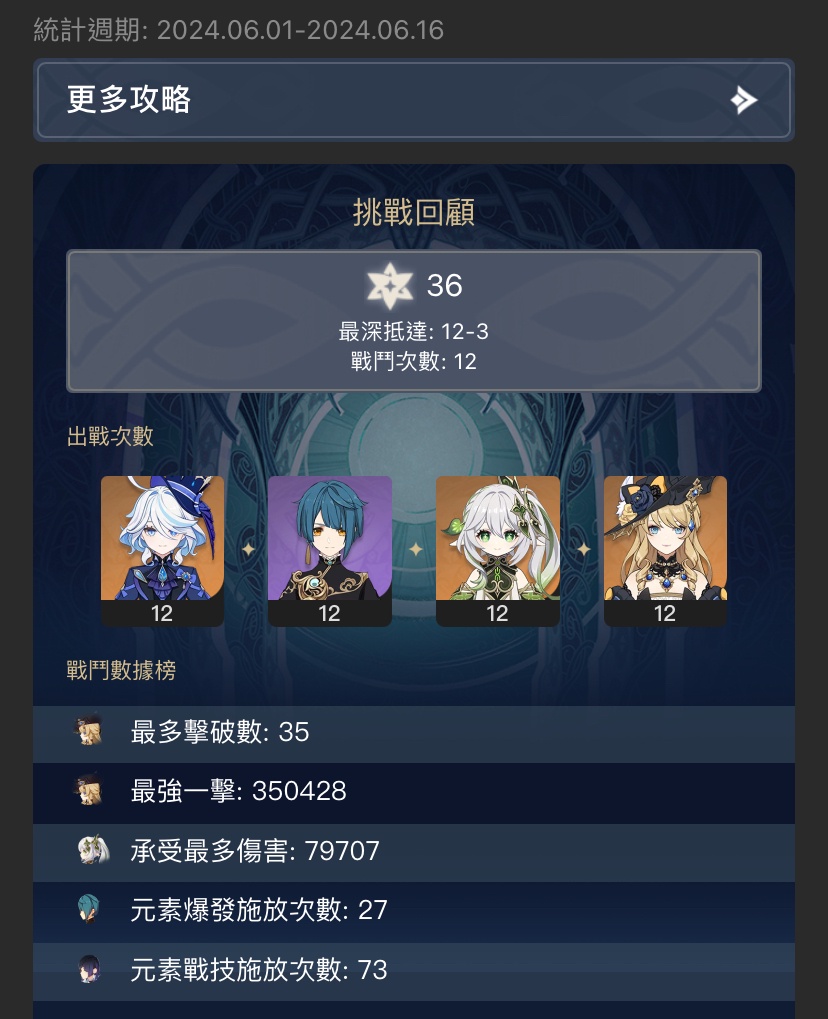The image size is (828, 1019).
Task: Select the 承受最多傷害: 79707 row
Action: pos(414,853)
